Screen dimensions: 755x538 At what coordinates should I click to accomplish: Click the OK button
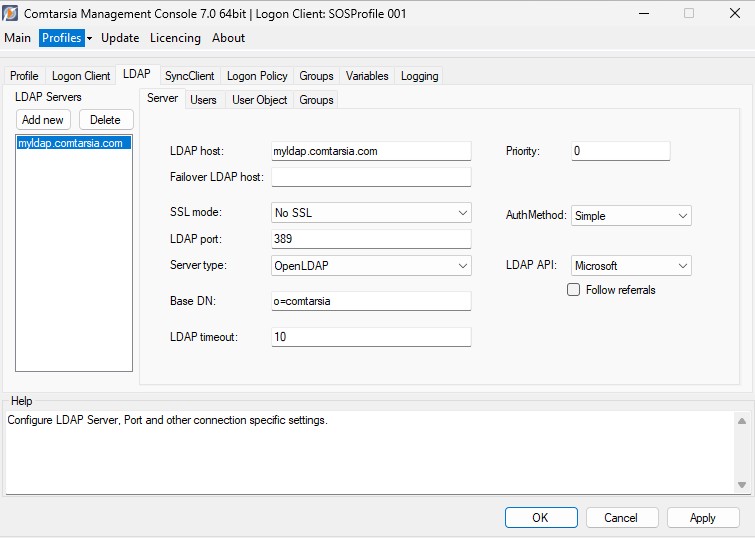541,518
